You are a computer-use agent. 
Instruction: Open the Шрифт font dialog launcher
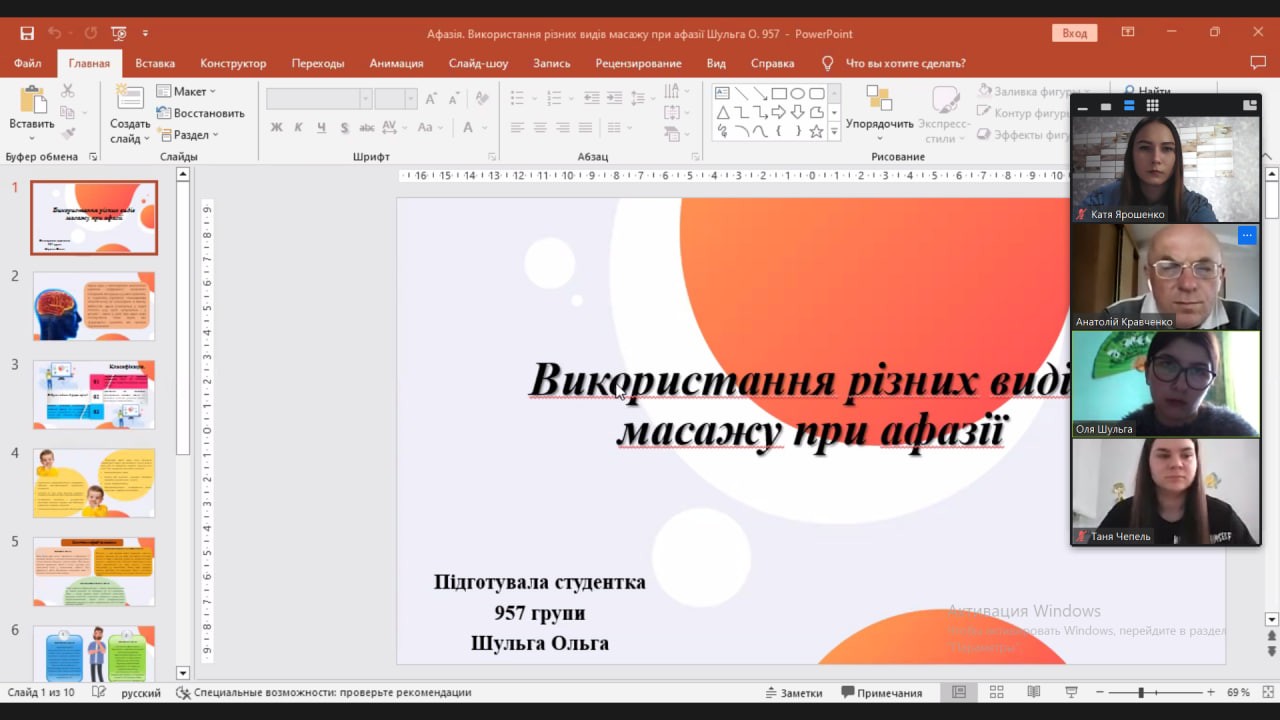492,157
